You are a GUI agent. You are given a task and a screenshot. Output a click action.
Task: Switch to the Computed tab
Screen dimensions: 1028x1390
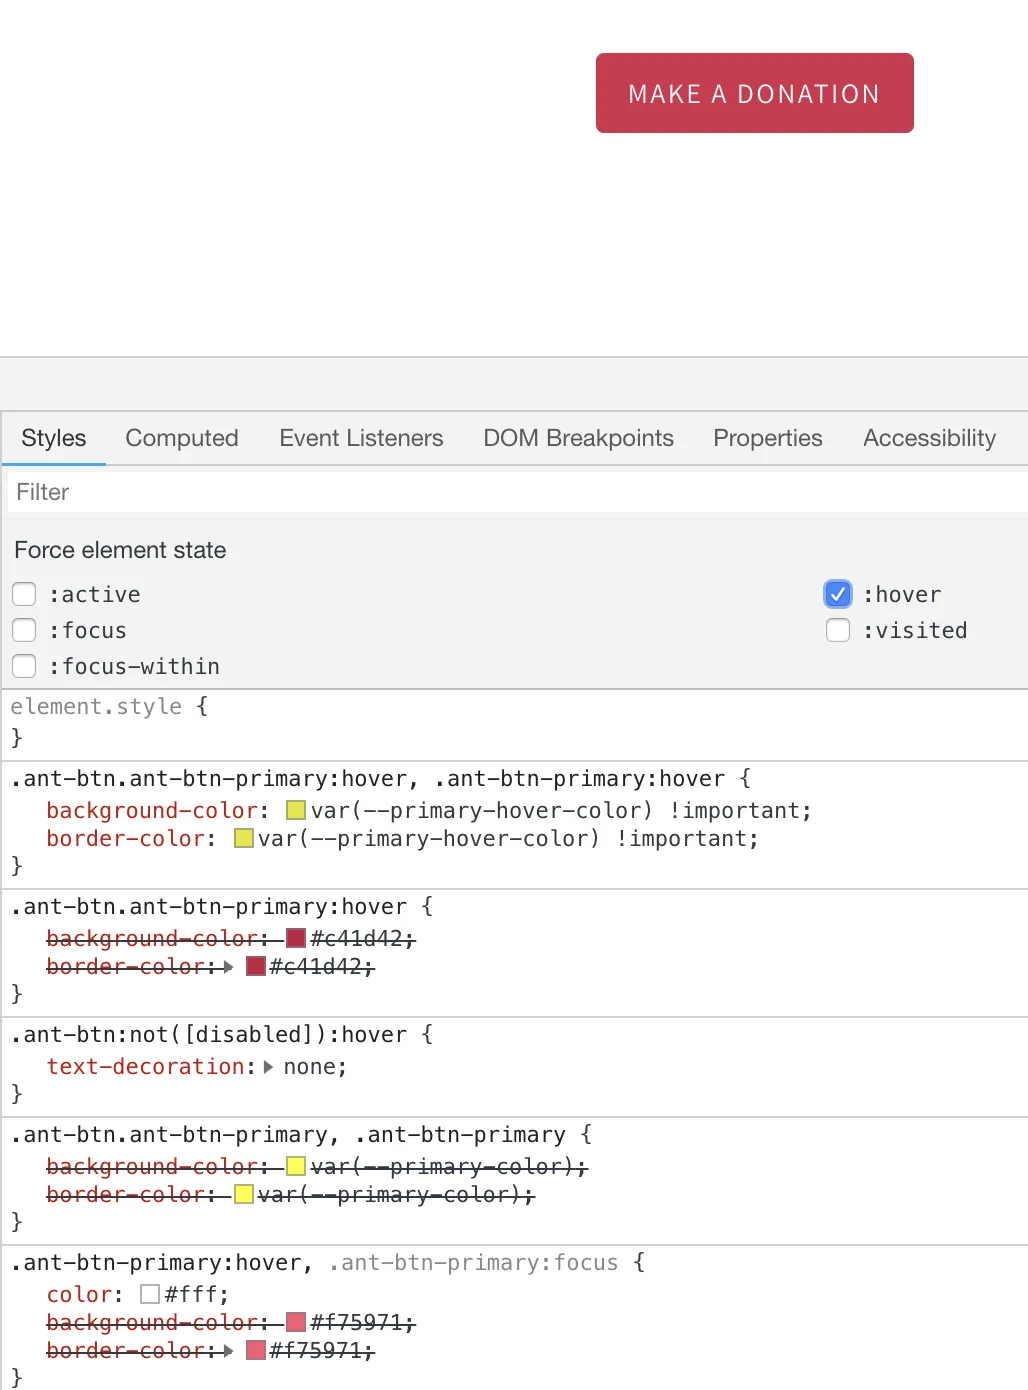182,438
